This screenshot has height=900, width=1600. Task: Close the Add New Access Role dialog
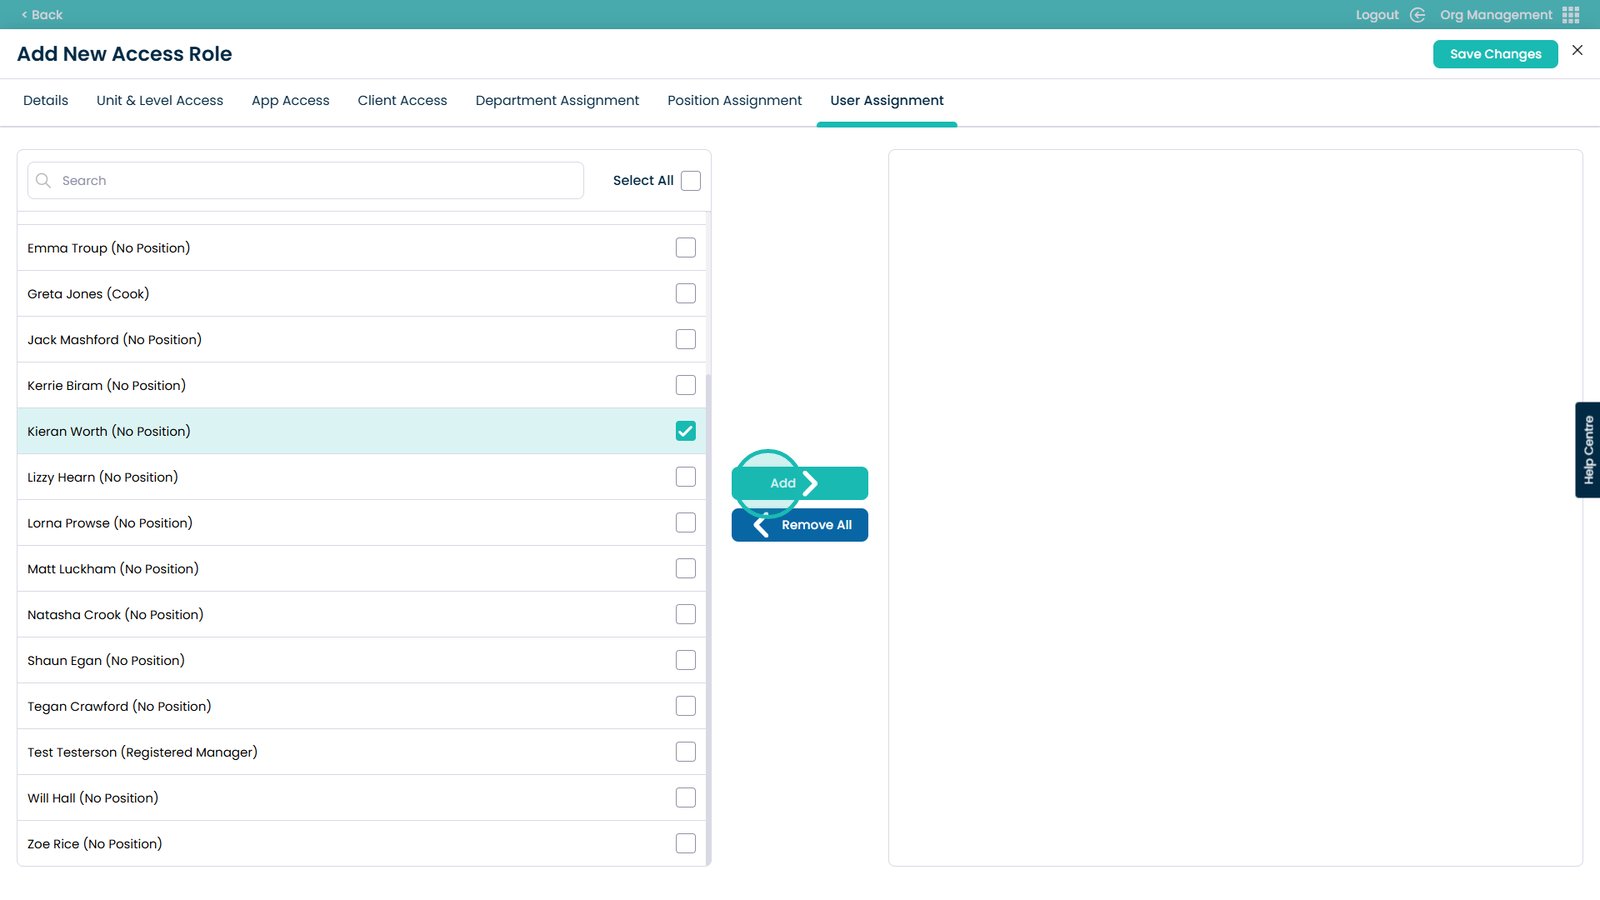[1577, 51]
